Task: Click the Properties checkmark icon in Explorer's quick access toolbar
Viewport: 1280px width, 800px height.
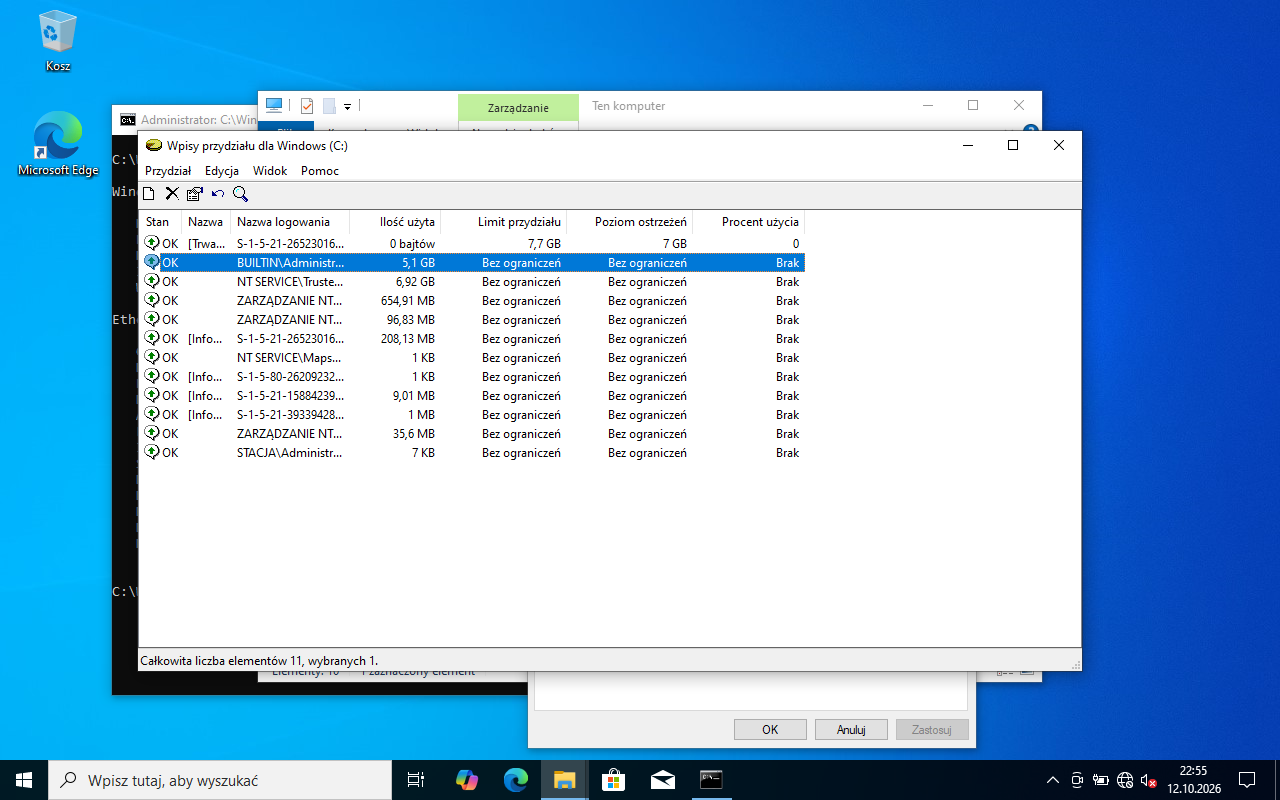Action: (x=307, y=106)
